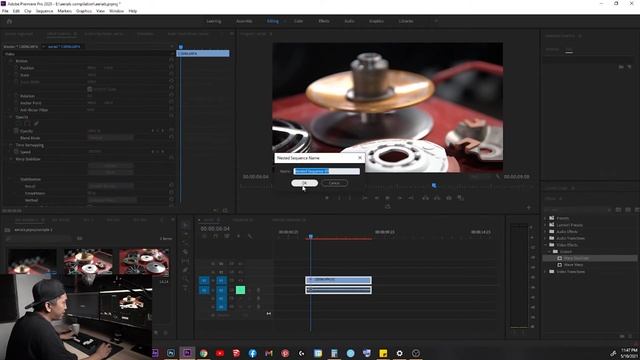Click the Extract button in Program monitor

tap(437, 198)
